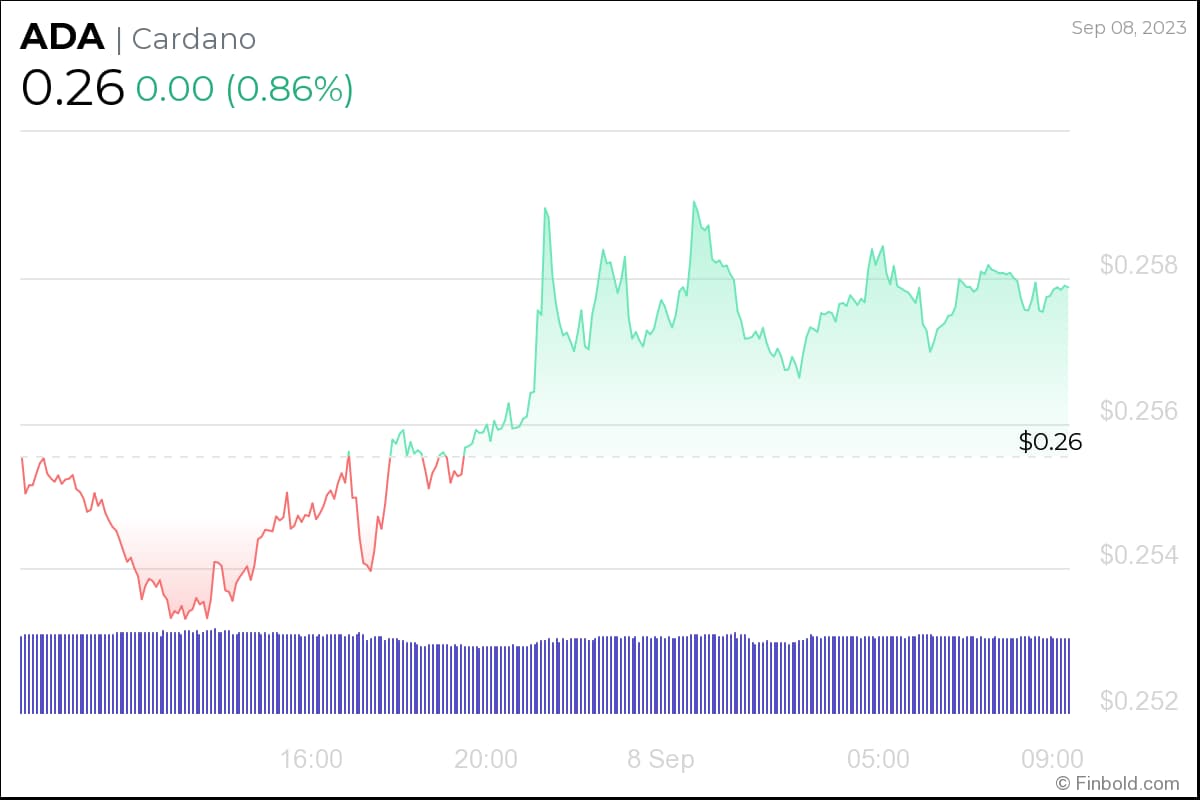
Task: Open the Finbold.com copyright link
Action: 1118,783
